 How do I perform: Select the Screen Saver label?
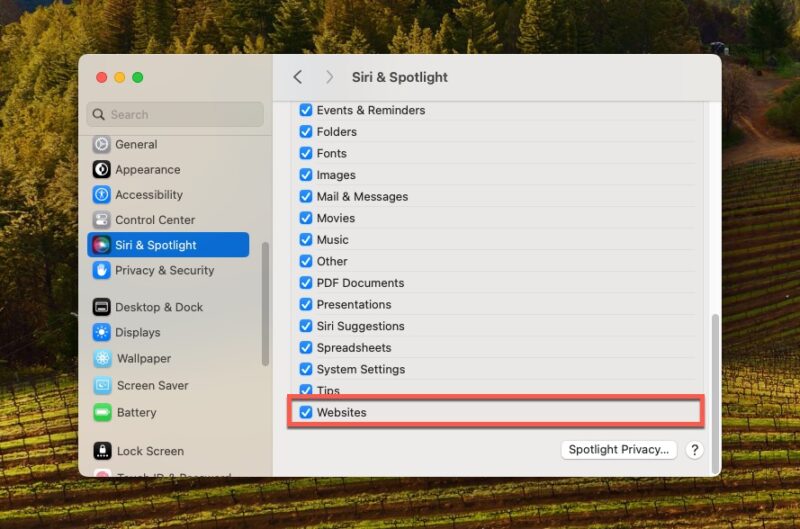click(x=153, y=385)
